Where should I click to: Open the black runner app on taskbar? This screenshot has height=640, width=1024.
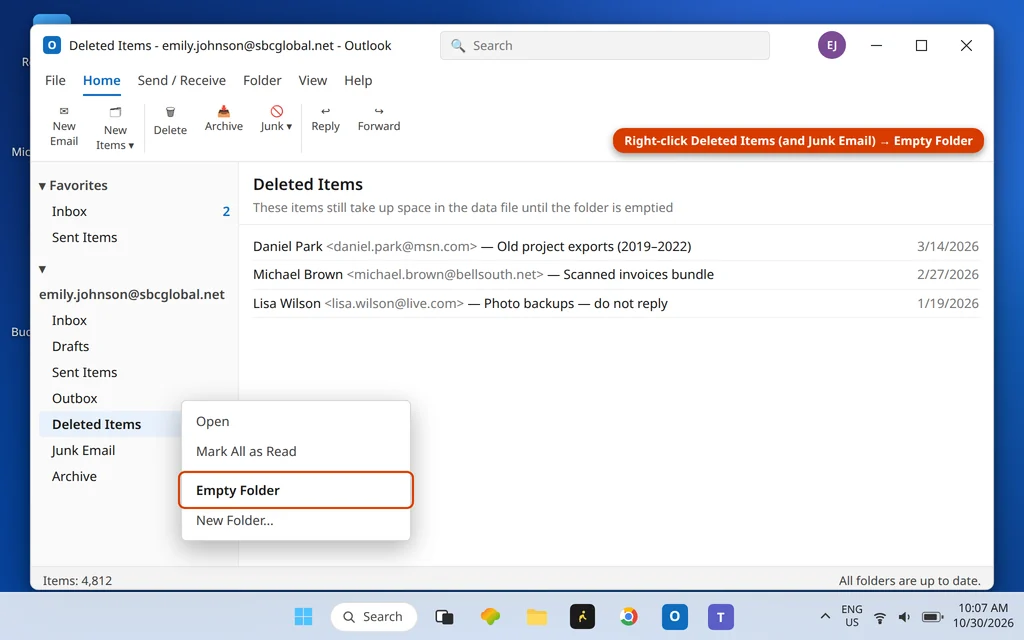(x=583, y=616)
